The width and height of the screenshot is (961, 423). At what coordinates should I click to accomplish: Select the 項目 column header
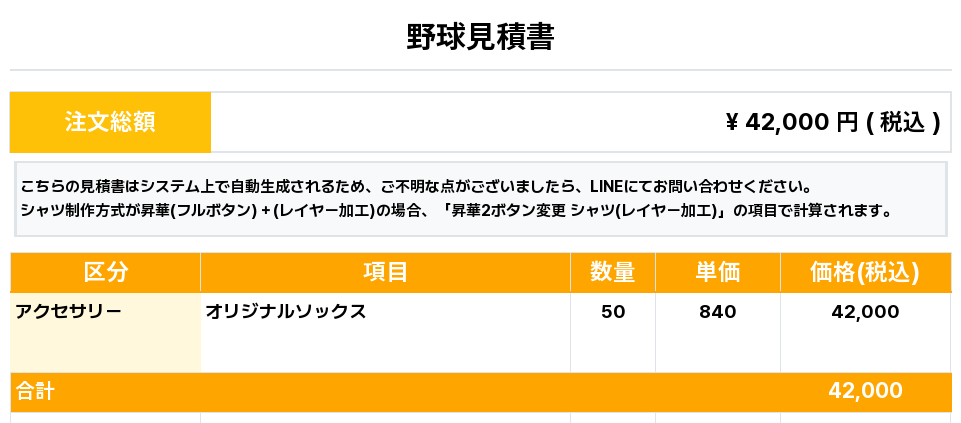[385, 272]
